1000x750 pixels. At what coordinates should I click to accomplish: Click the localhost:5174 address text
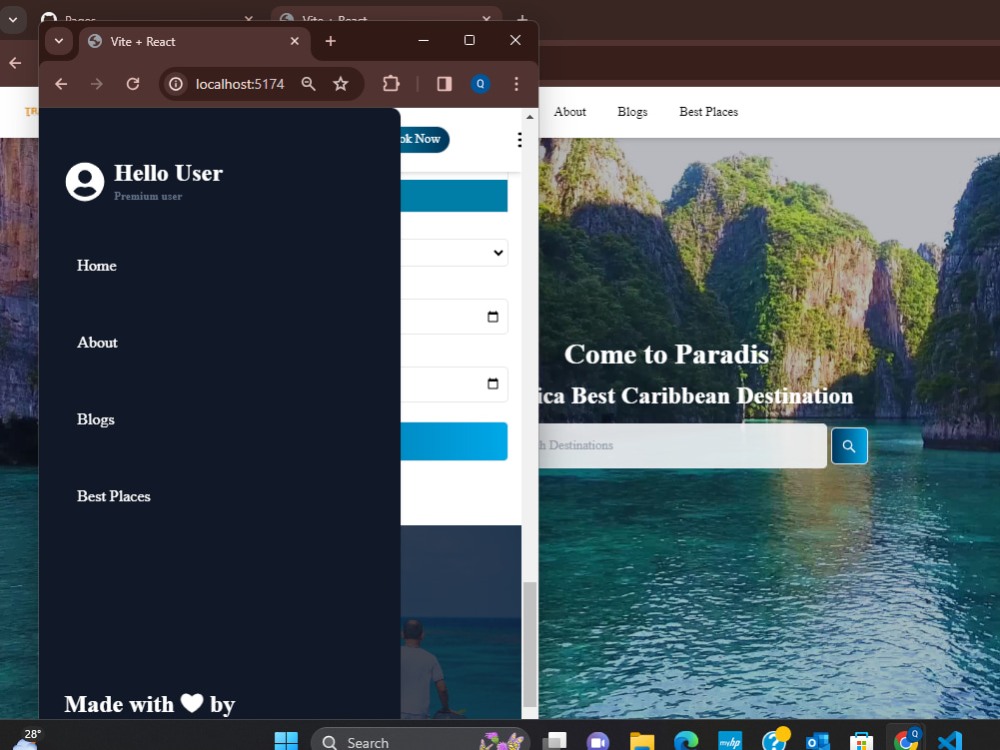click(240, 84)
